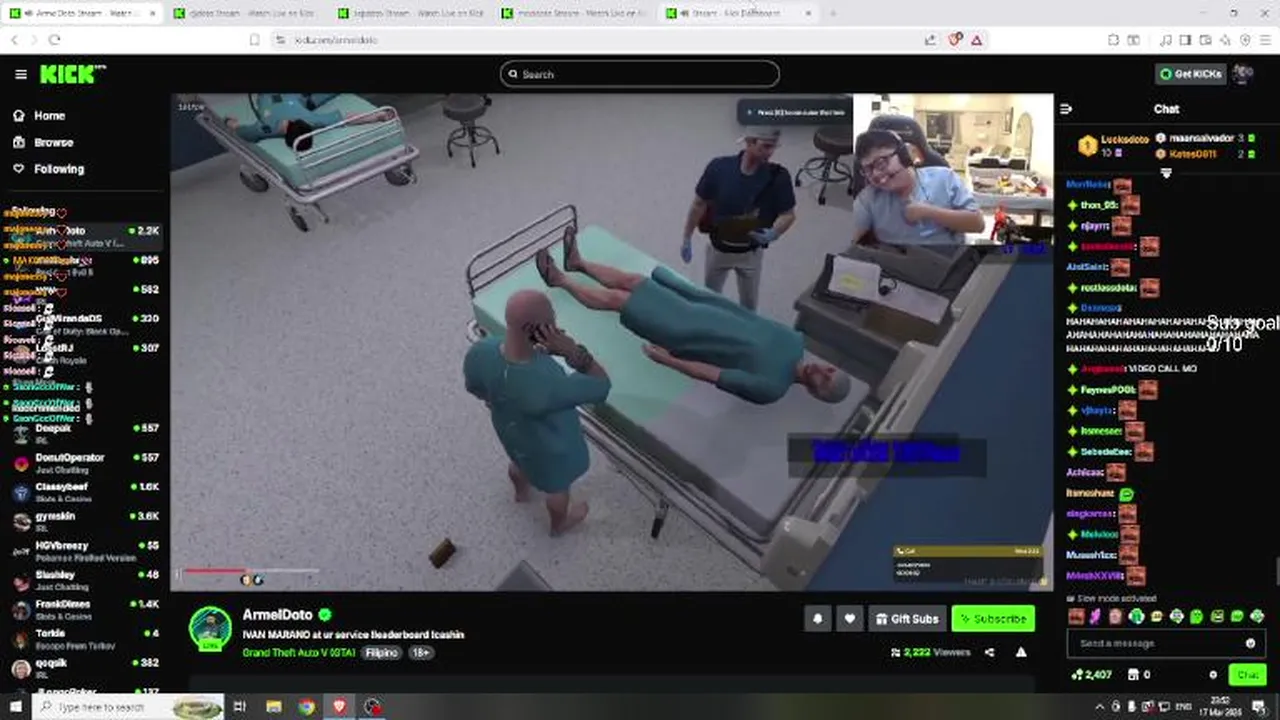
Task: Open the chat settings gear icon
Action: coord(1213,675)
